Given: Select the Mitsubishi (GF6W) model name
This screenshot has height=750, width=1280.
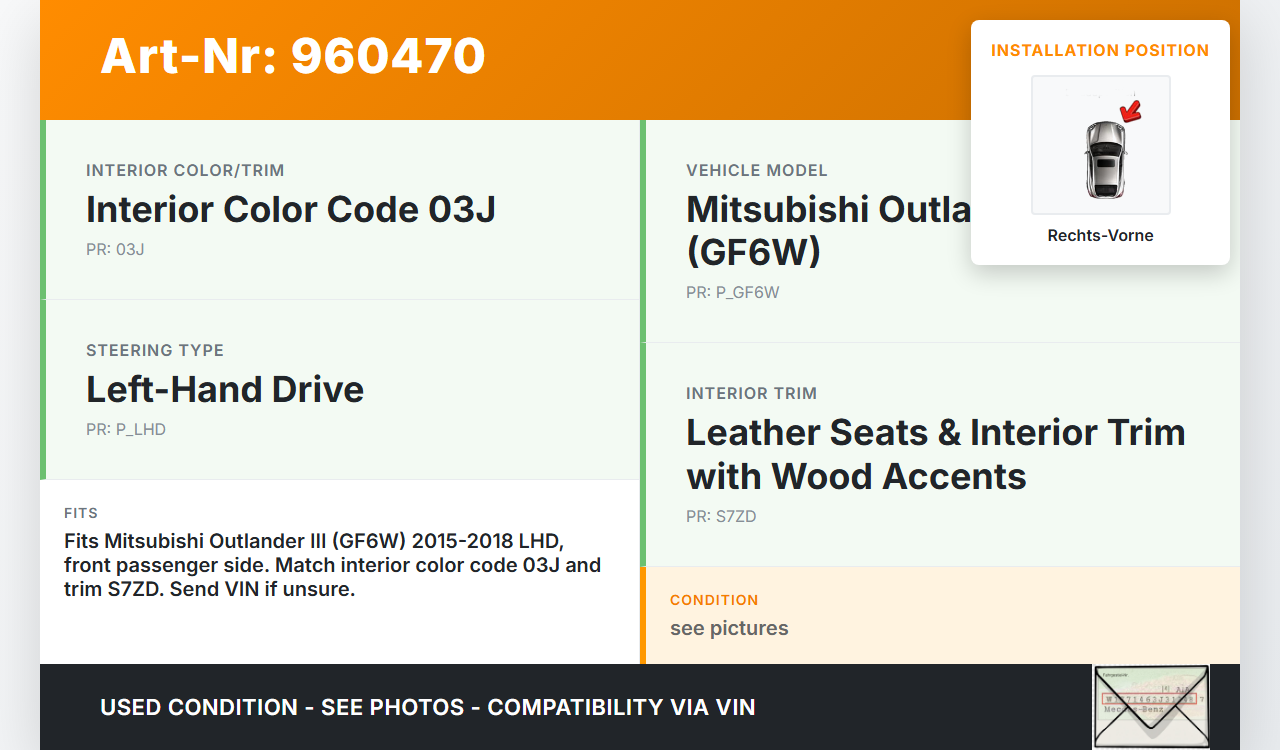Looking at the screenshot, I should [x=829, y=230].
